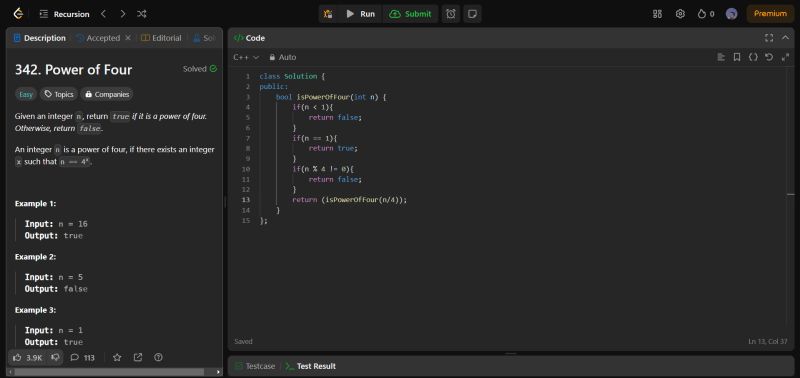Click the LeetCode logo icon
The width and height of the screenshot is (800, 378).
(18, 14)
